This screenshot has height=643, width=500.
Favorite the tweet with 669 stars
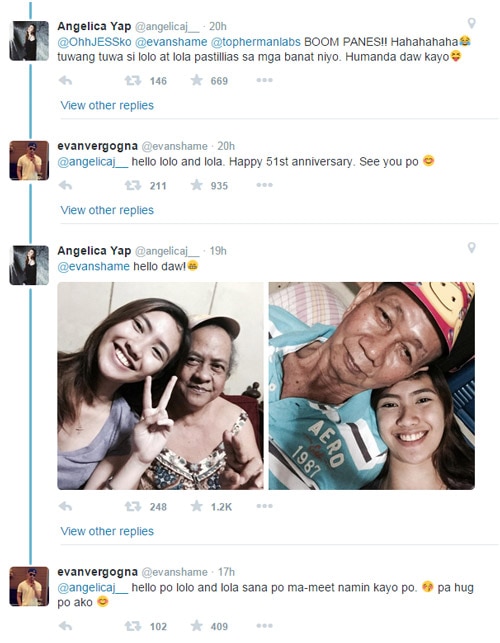click(x=196, y=80)
